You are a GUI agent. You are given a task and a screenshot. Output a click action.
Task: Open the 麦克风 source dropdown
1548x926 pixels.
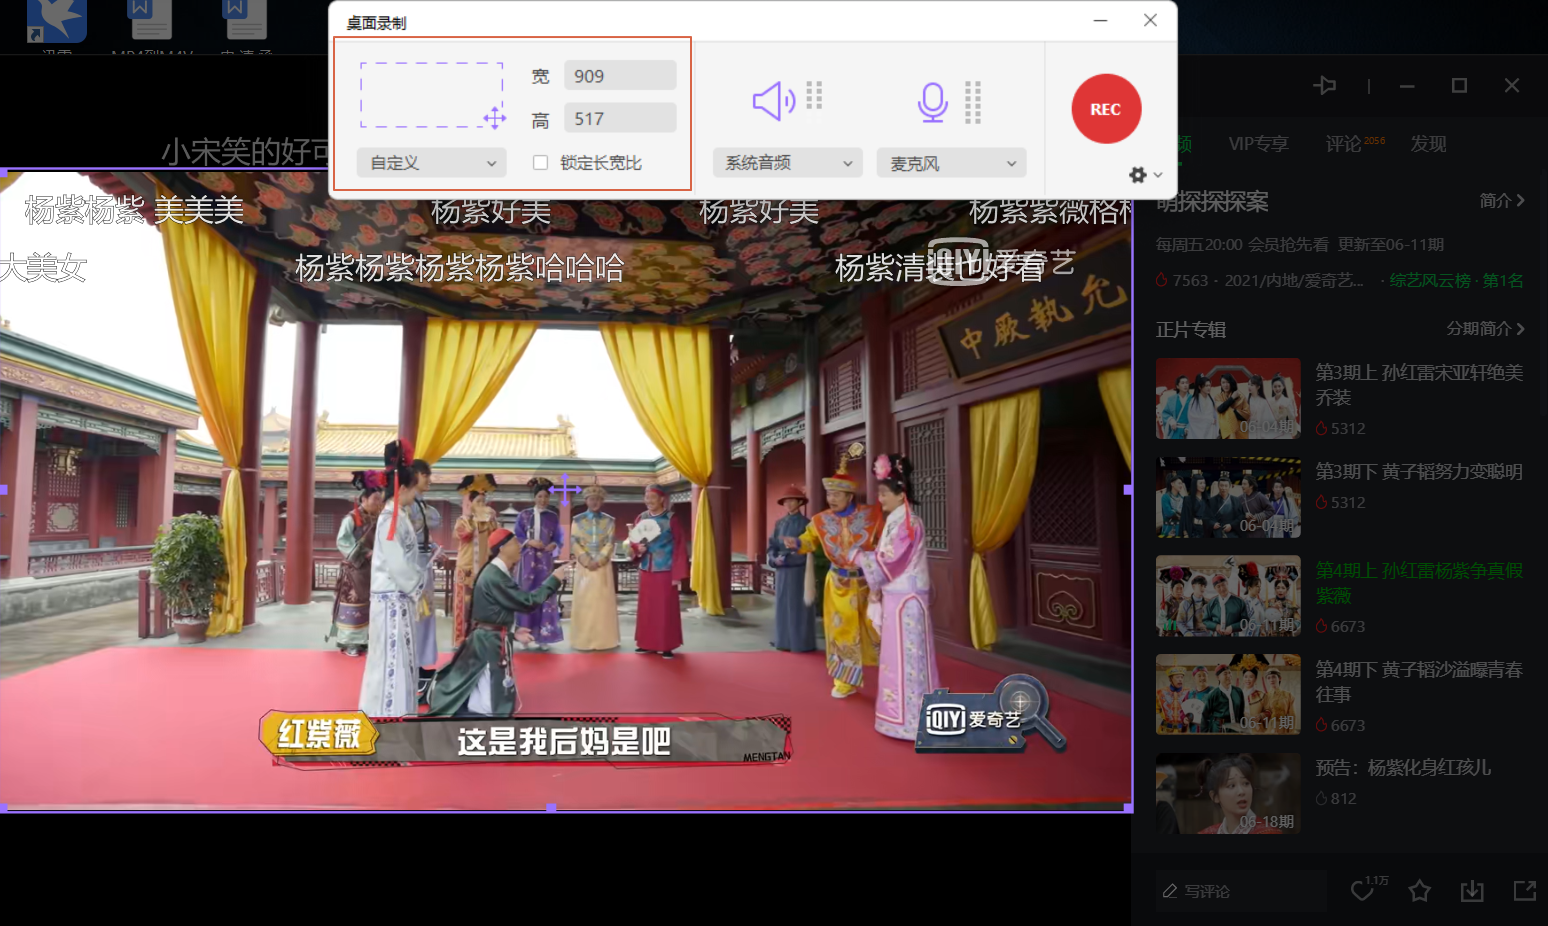(x=952, y=163)
